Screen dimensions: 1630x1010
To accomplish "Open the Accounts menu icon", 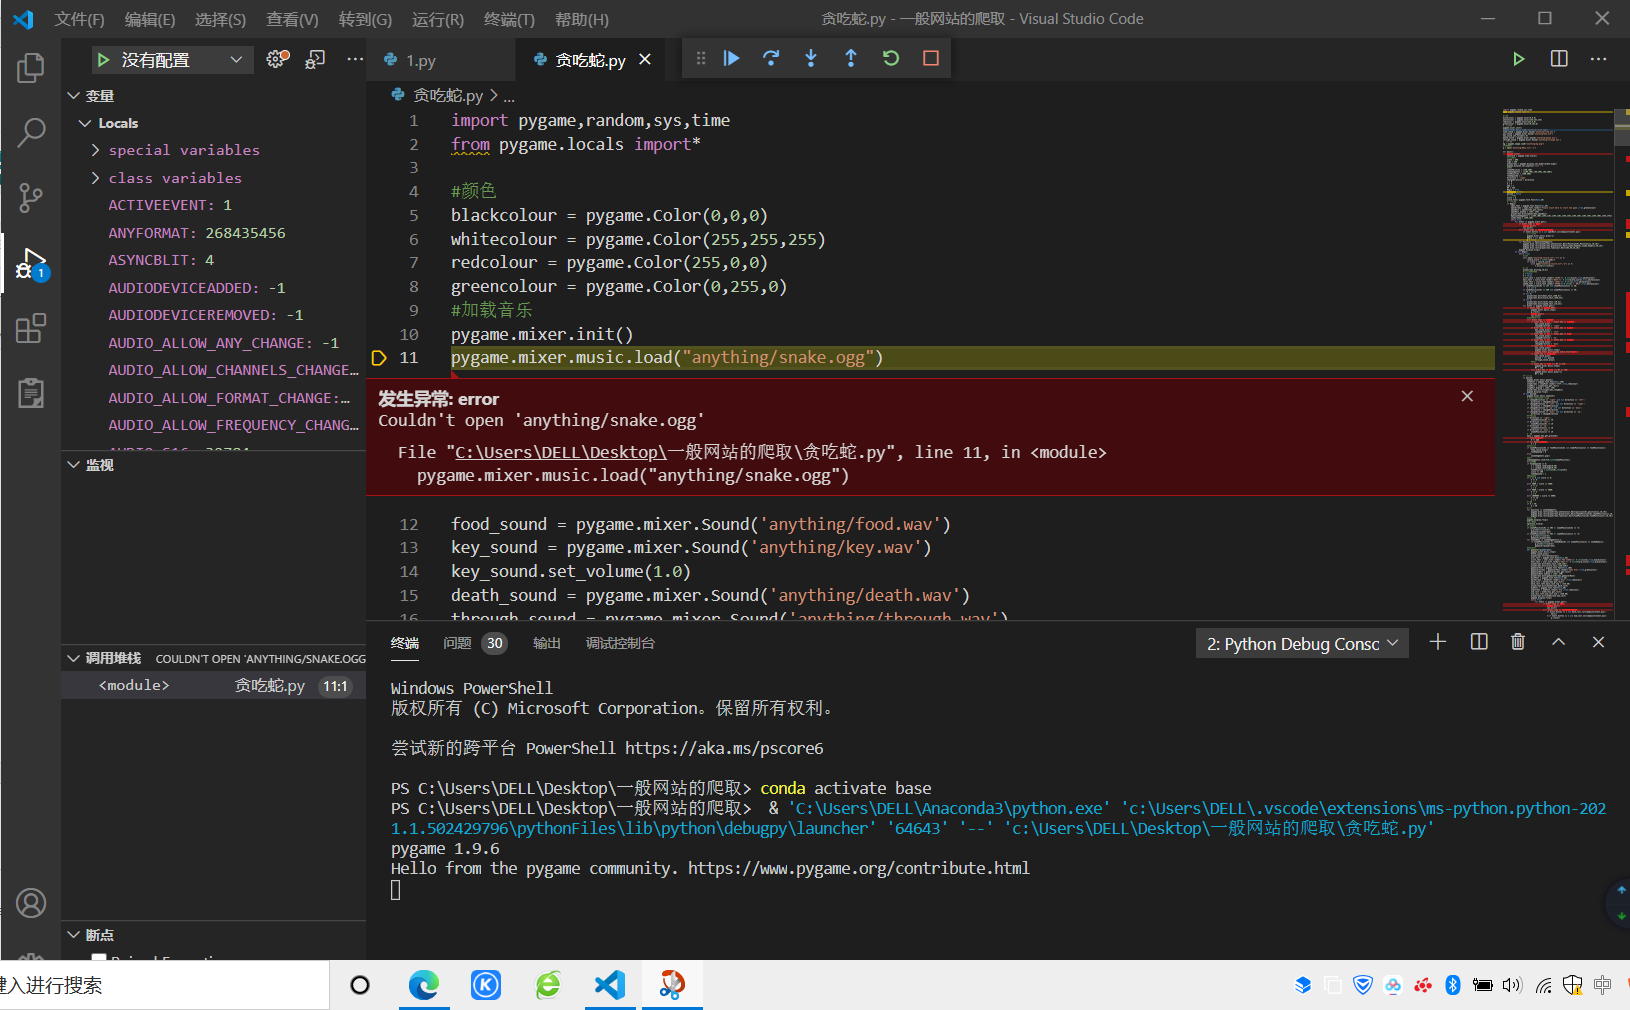I will 31,904.
